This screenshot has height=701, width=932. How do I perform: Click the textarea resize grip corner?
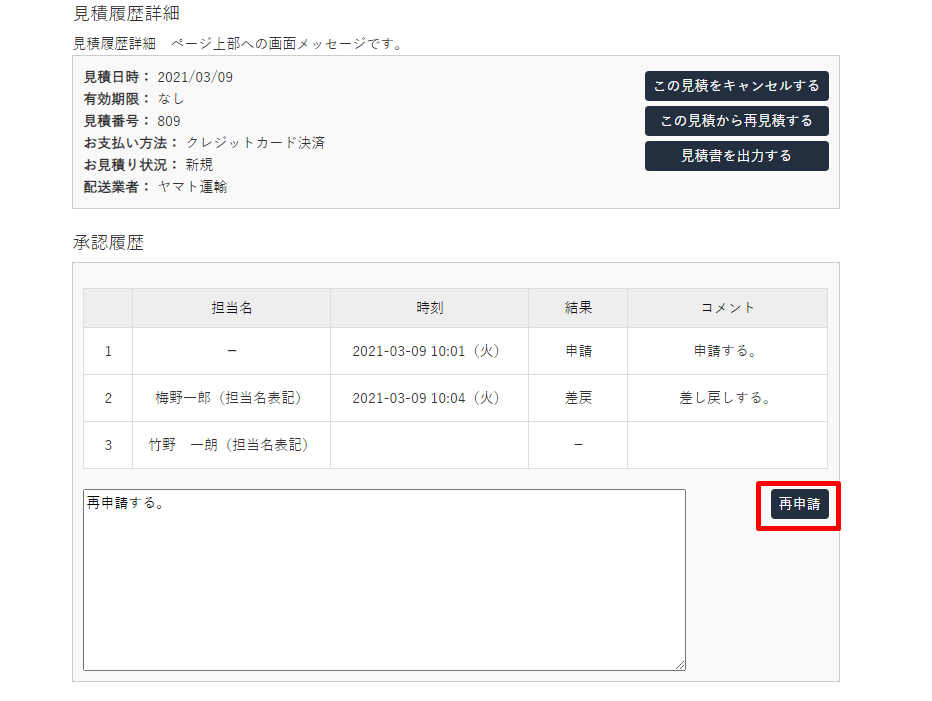tap(681, 665)
